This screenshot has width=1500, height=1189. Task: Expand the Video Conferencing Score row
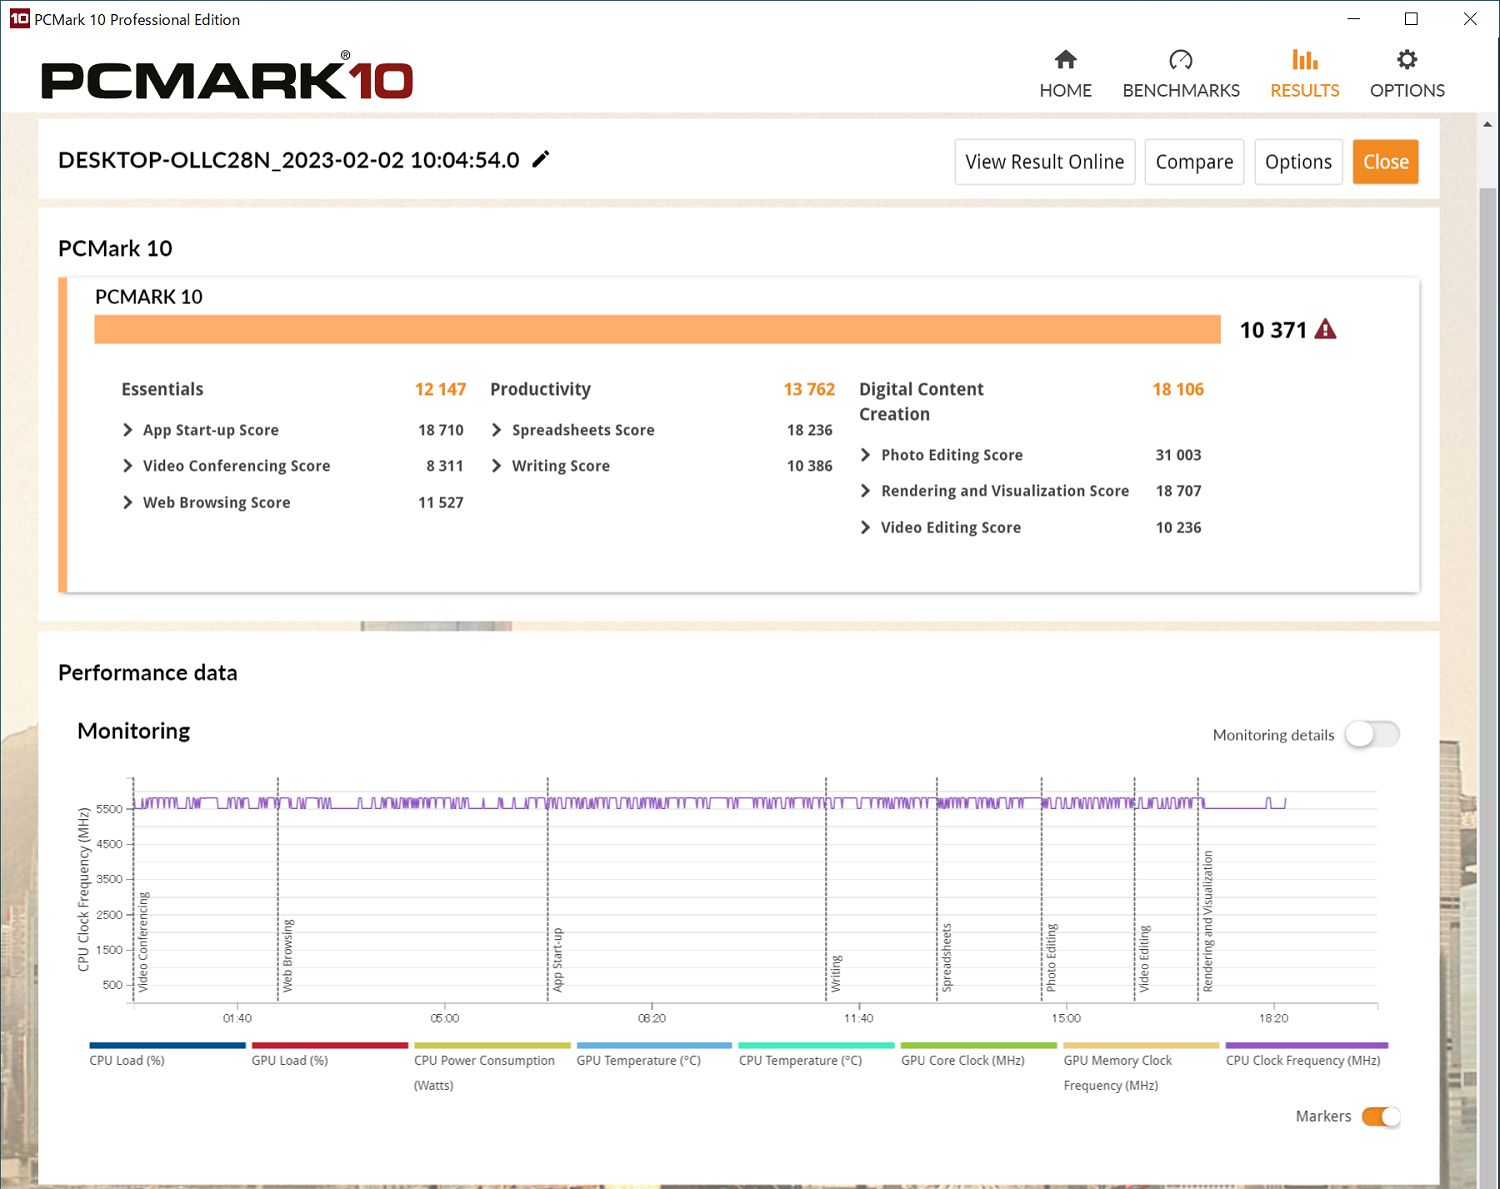pyautogui.click(x=127, y=466)
